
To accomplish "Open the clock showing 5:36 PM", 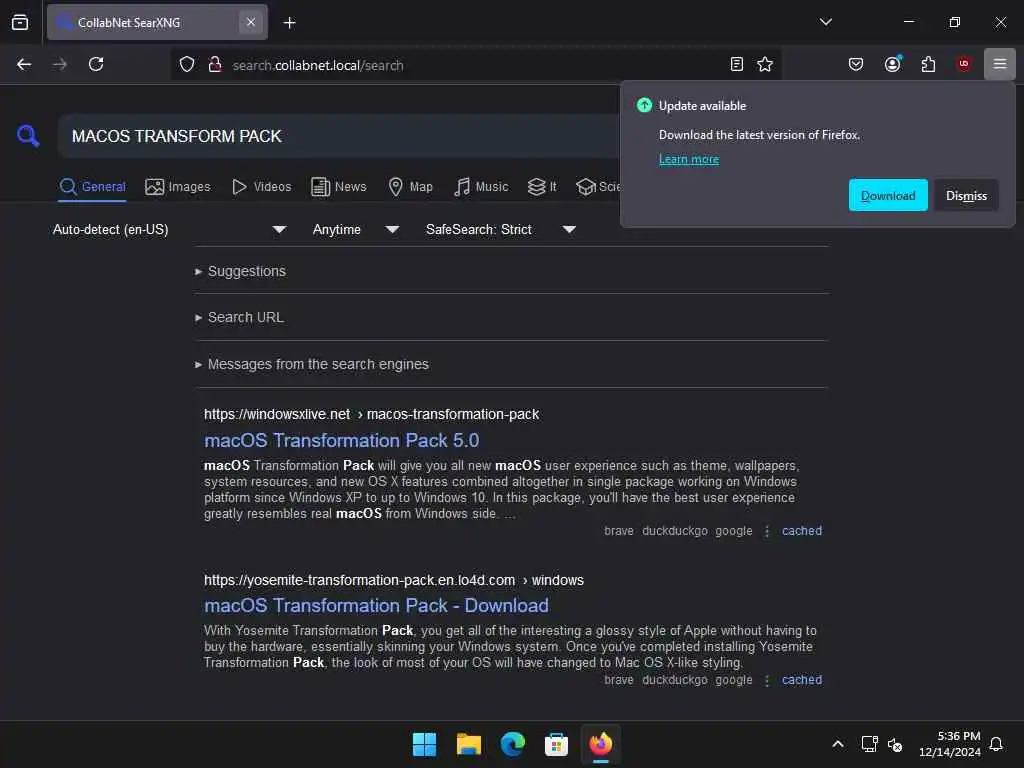I will [x=950, y=744].
